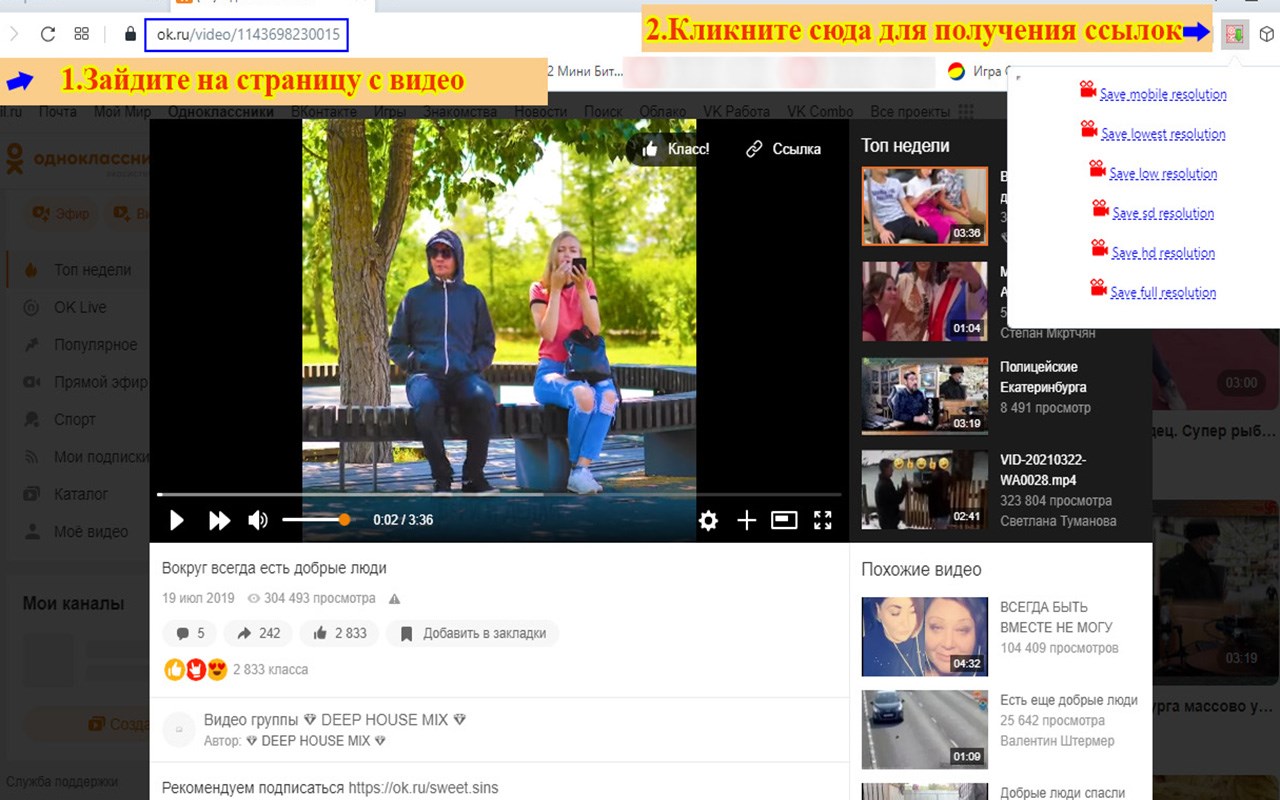Toggle mini player mode
The width and height of the screenshot is (1280, 800).
[784, 520]
